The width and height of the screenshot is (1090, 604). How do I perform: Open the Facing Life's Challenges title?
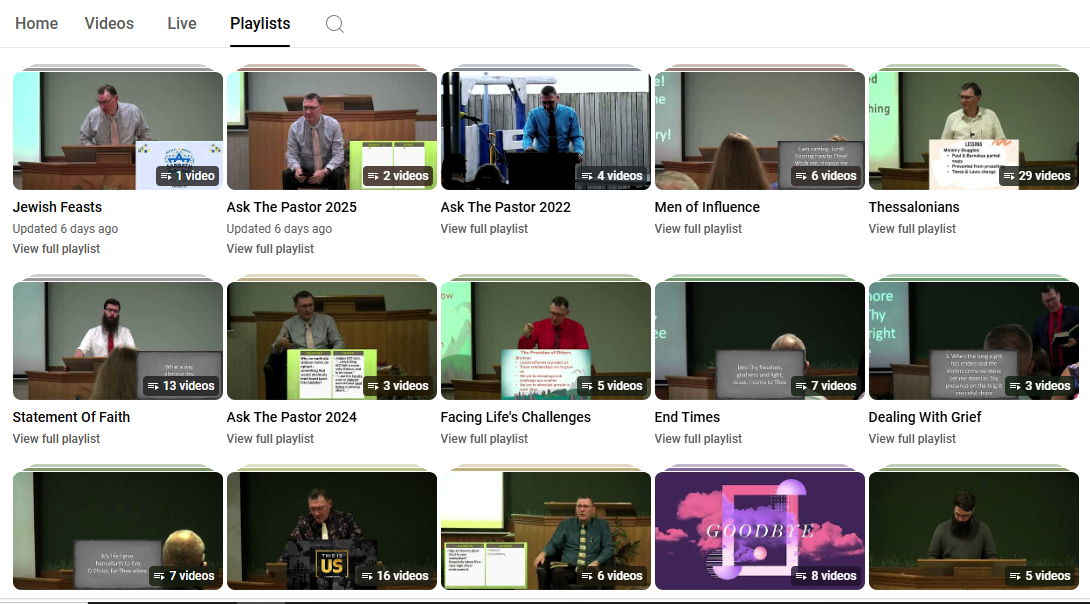coord(516,417)
